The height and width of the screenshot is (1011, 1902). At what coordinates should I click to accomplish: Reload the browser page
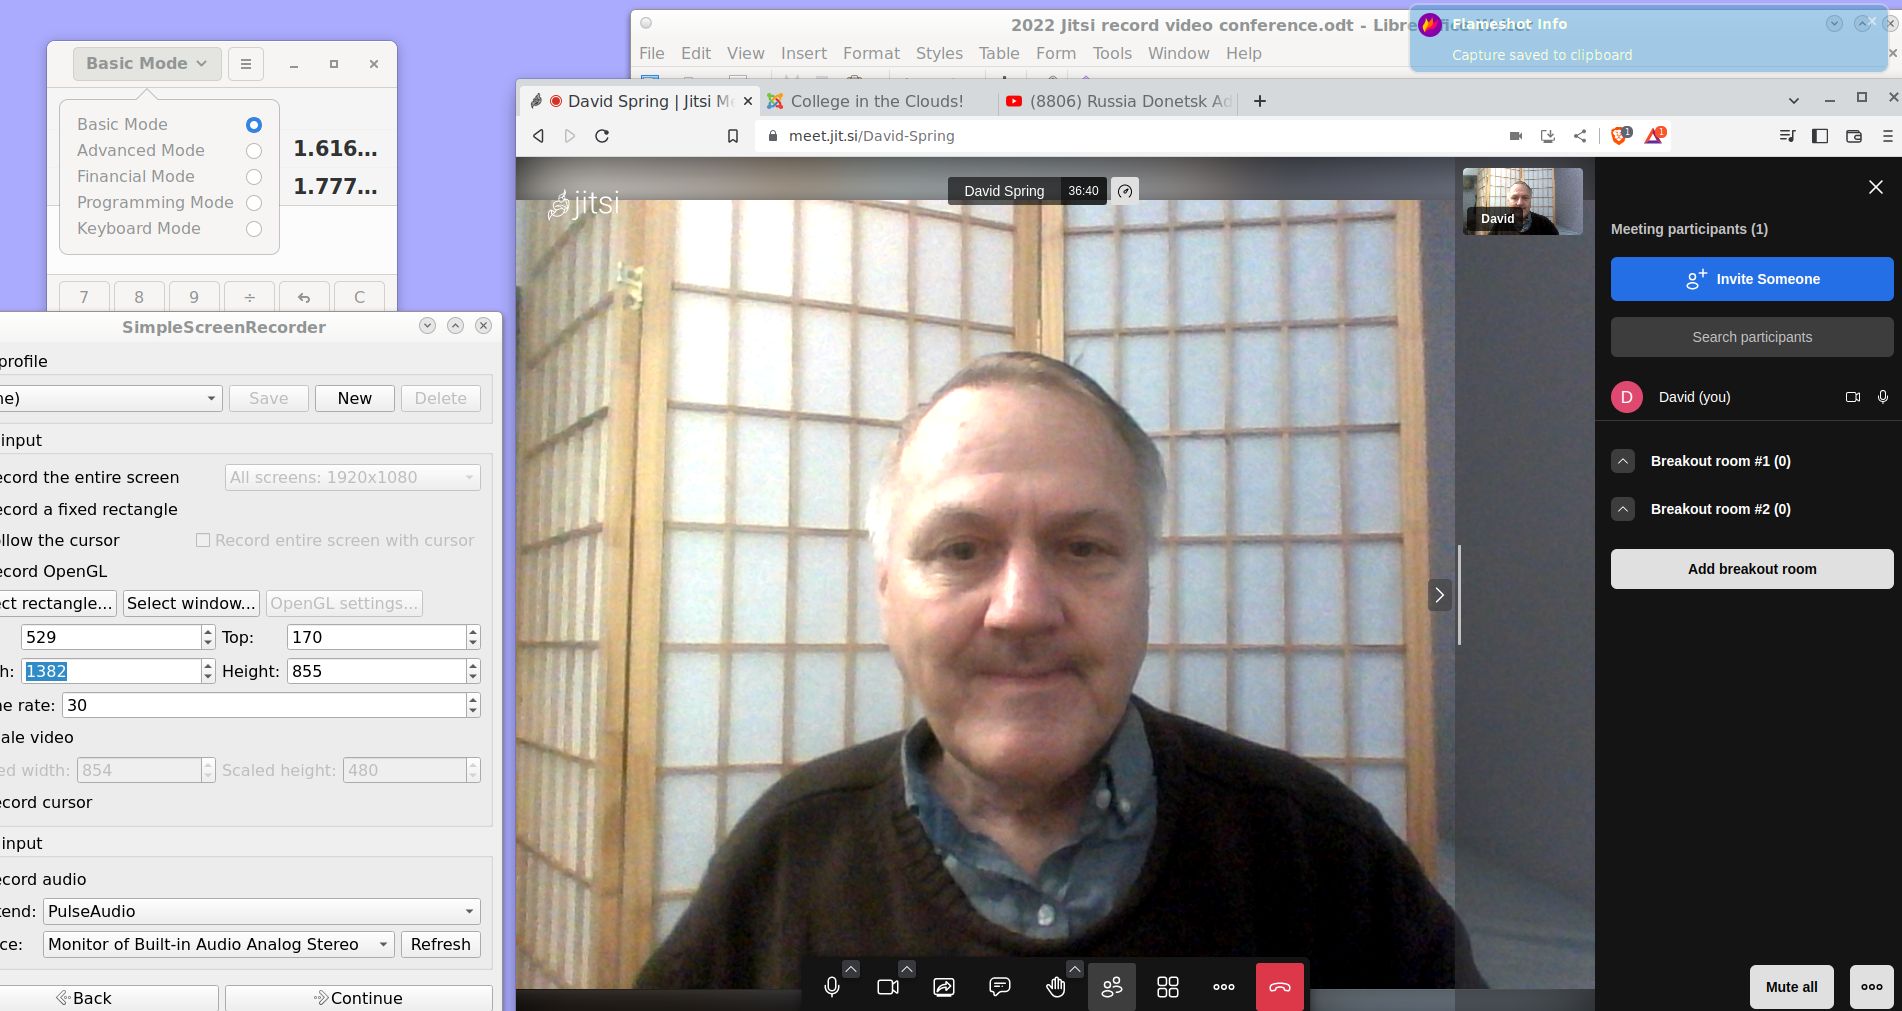(602, 136)
